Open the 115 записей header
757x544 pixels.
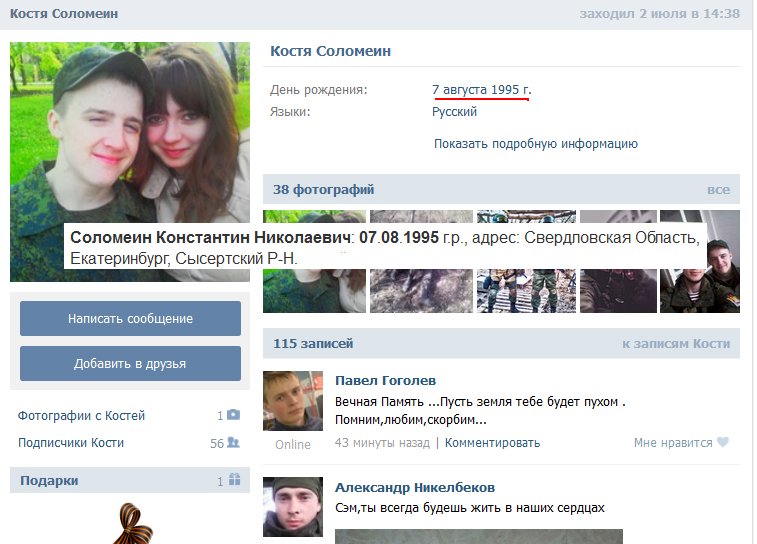tap(501, 343)
